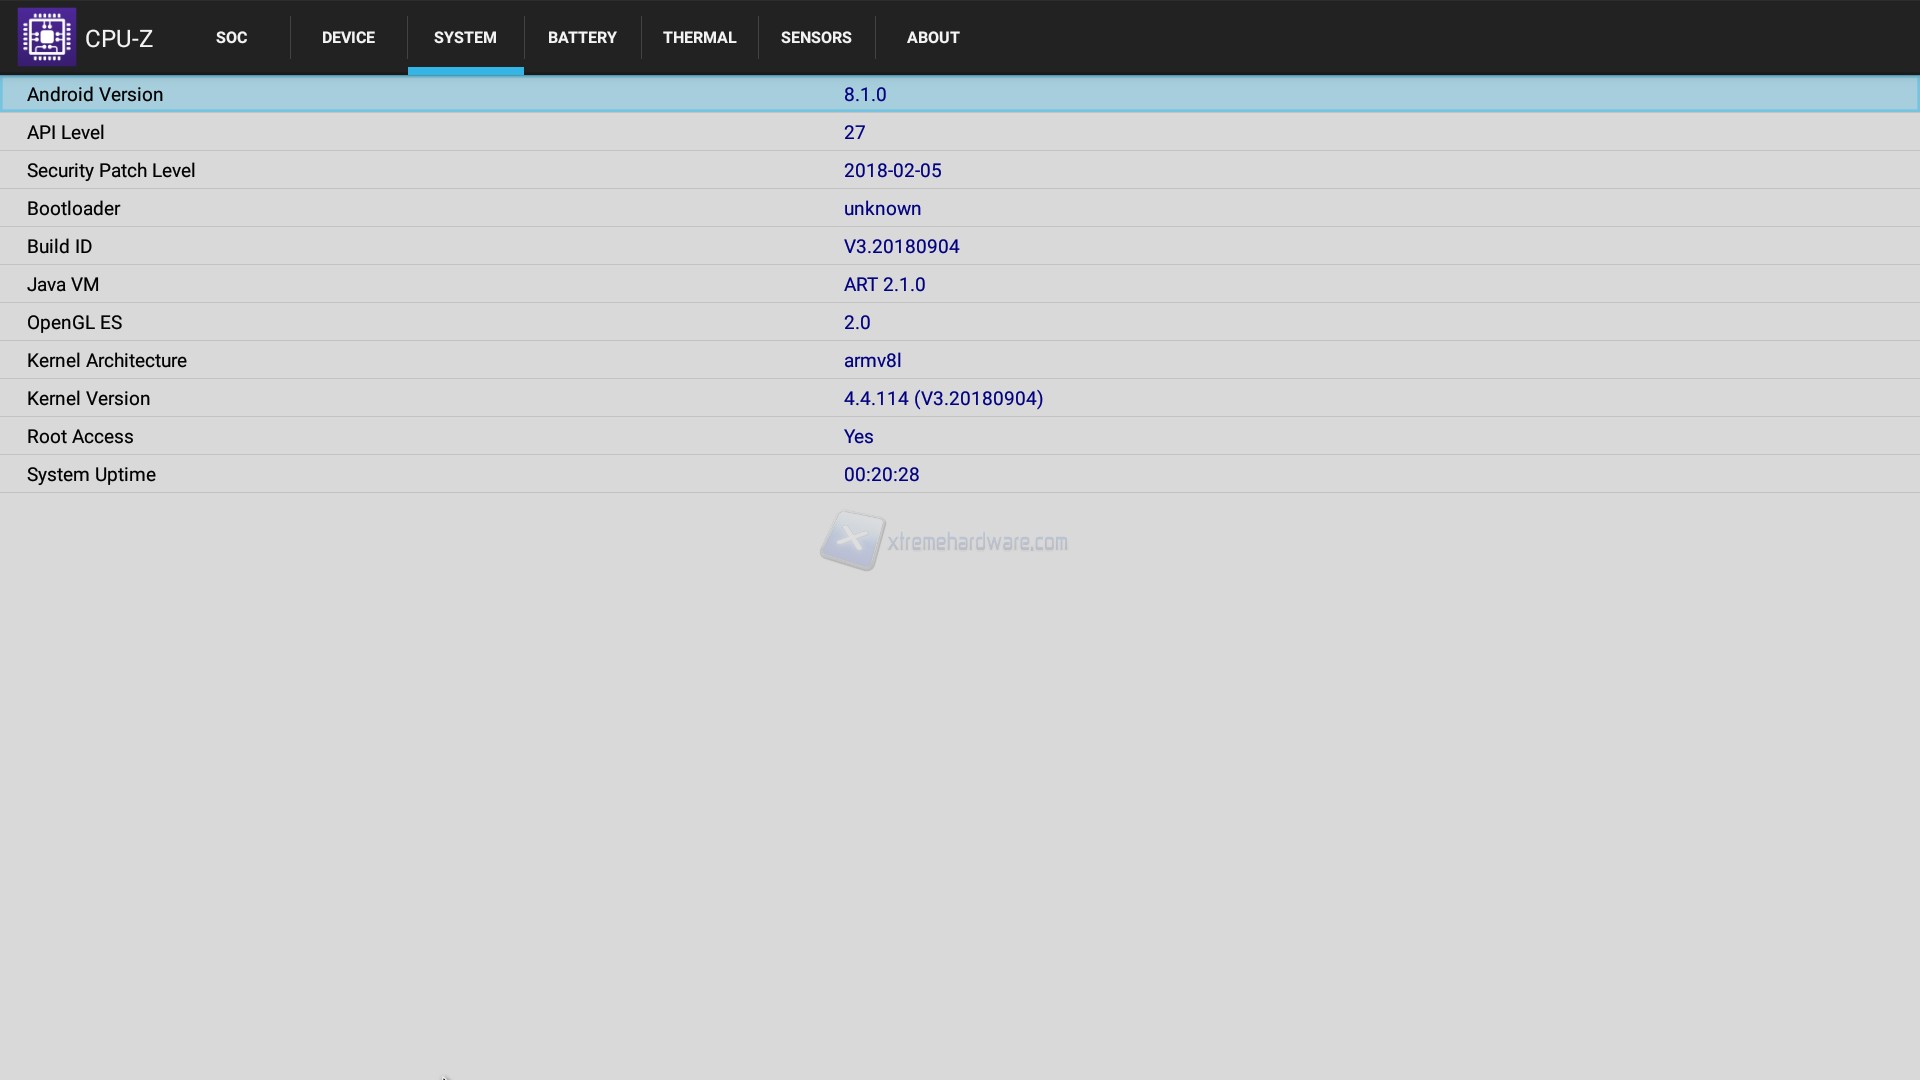Screen dimensions: 1920x1080
Task: Switch to the SOC tab
Action: click(231, 37)
